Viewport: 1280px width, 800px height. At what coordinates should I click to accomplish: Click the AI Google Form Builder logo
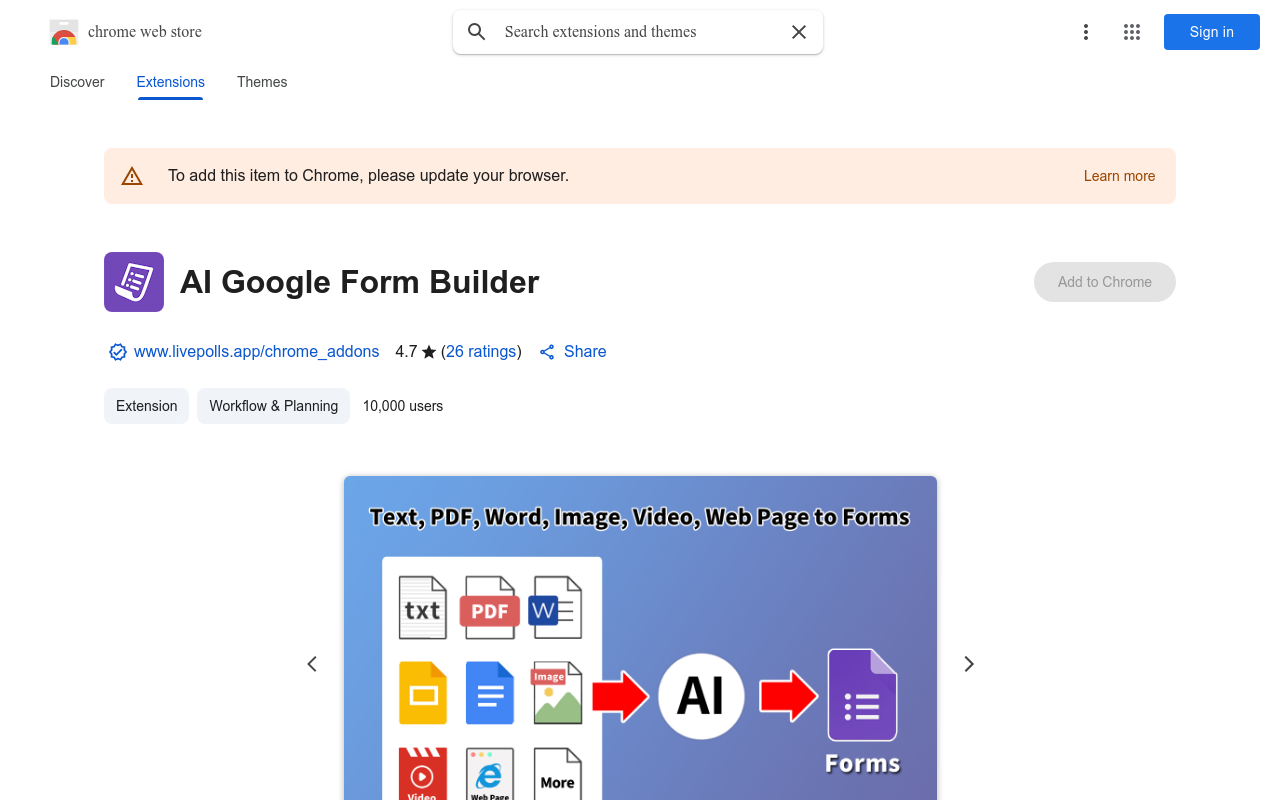point(134,282)
